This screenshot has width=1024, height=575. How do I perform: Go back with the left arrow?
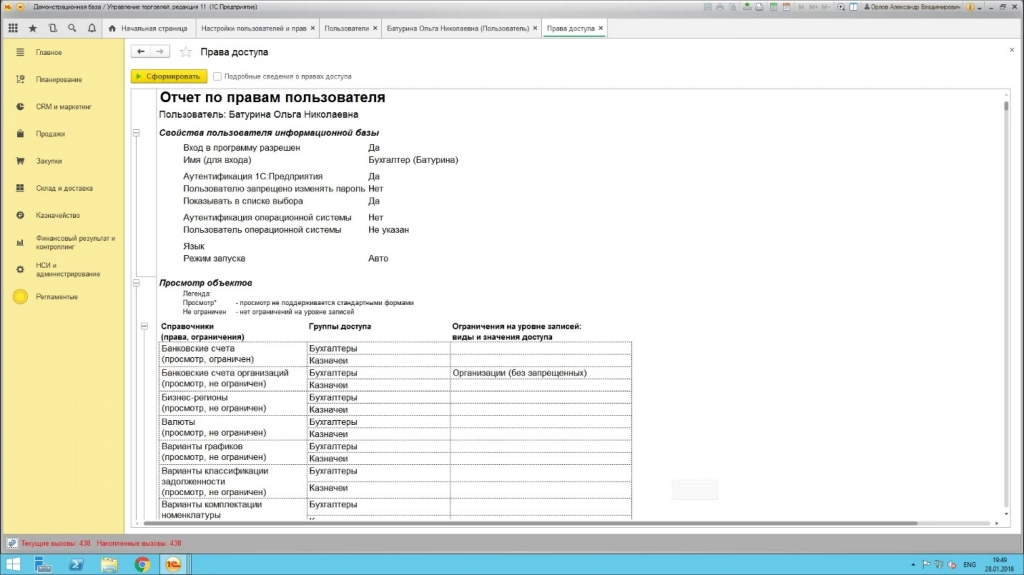141,52
